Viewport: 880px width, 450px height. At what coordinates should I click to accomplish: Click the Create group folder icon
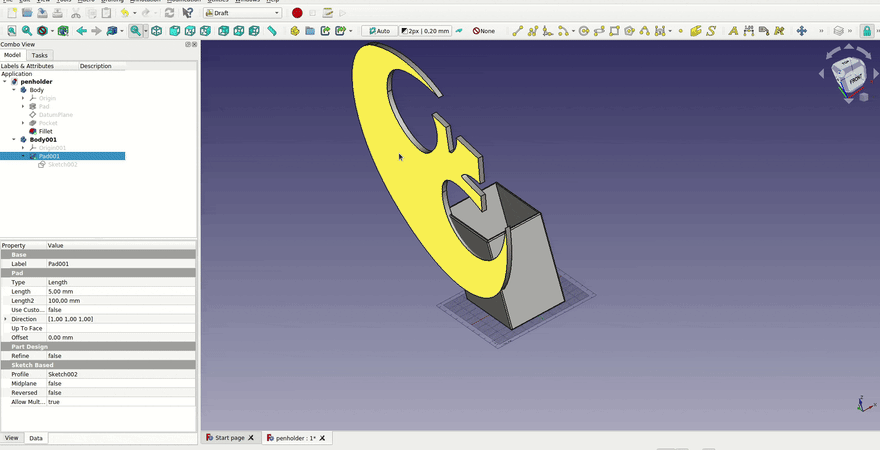(x=310, y=31)
